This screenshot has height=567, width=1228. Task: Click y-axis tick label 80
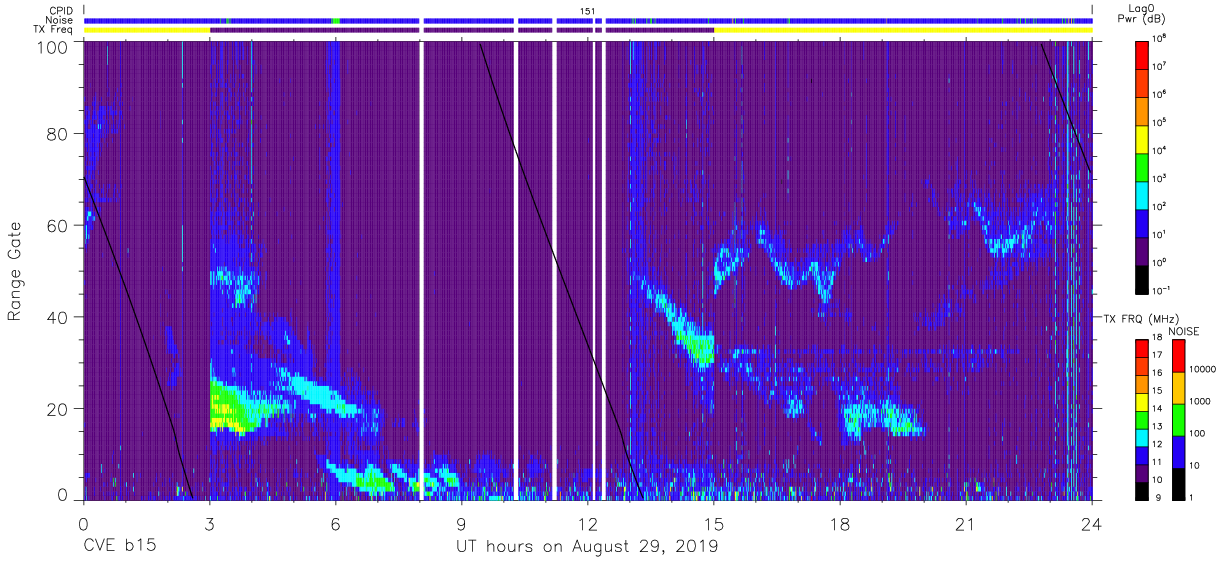55,134
